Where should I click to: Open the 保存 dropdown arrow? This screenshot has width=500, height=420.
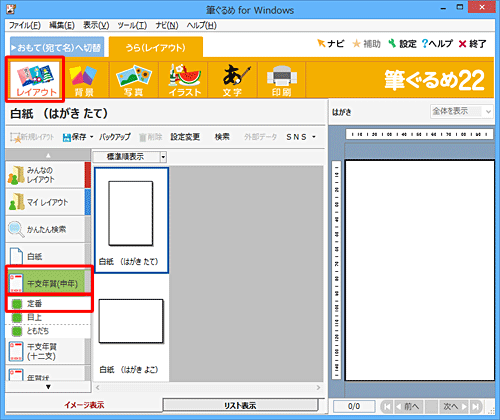tap(91, 137)
